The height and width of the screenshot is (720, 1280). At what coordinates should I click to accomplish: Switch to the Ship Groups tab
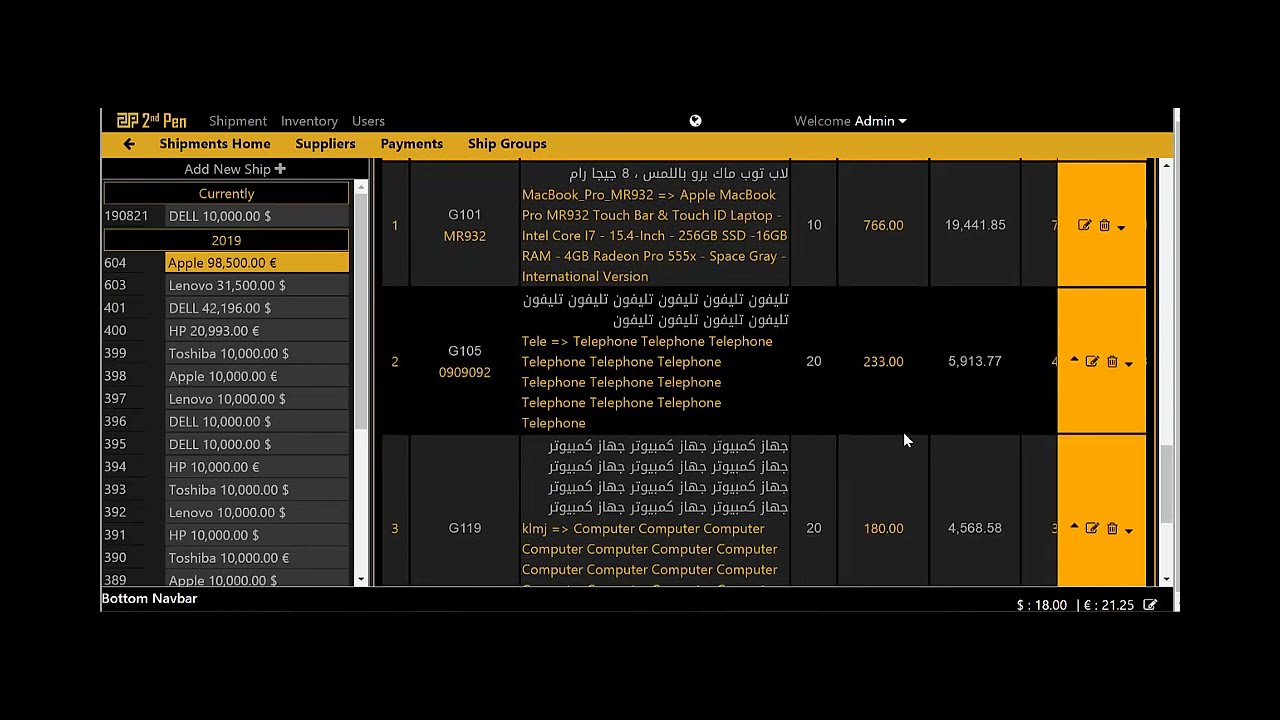point(507,144)
